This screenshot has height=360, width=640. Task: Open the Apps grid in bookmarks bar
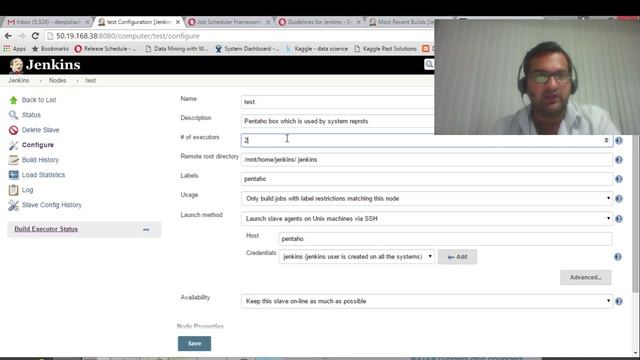[14, 49]
